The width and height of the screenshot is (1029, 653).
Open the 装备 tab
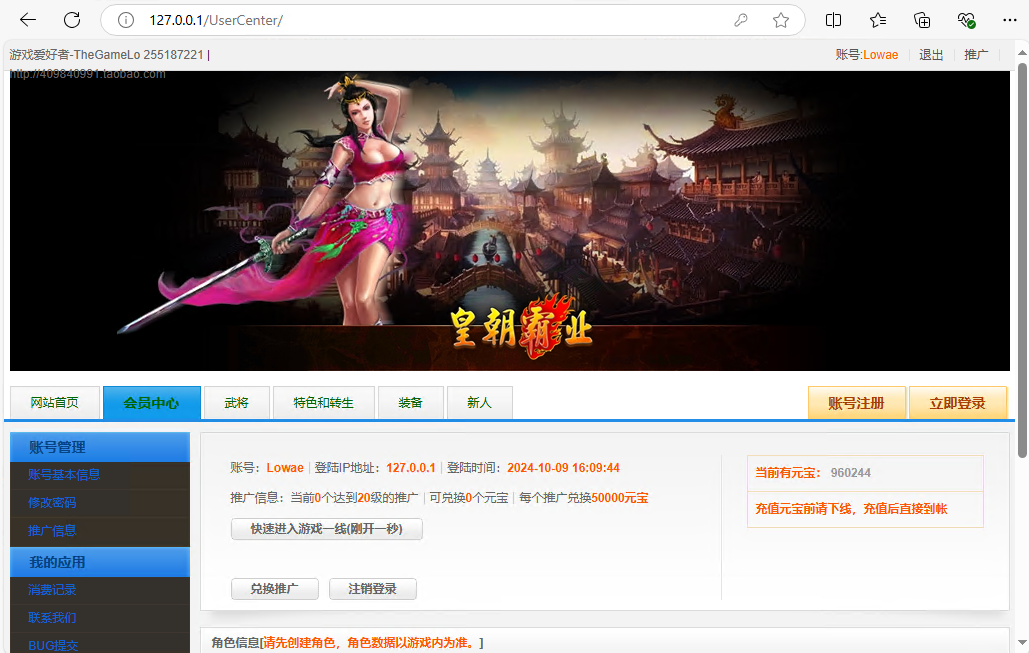click(x=410, y=402)
